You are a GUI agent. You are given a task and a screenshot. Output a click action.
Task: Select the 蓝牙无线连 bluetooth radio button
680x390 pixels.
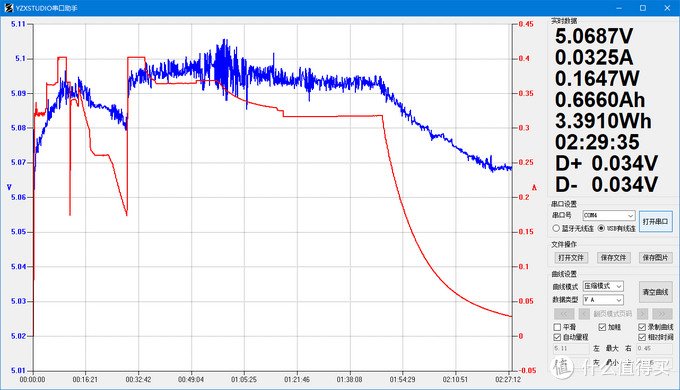coord(556,228)
